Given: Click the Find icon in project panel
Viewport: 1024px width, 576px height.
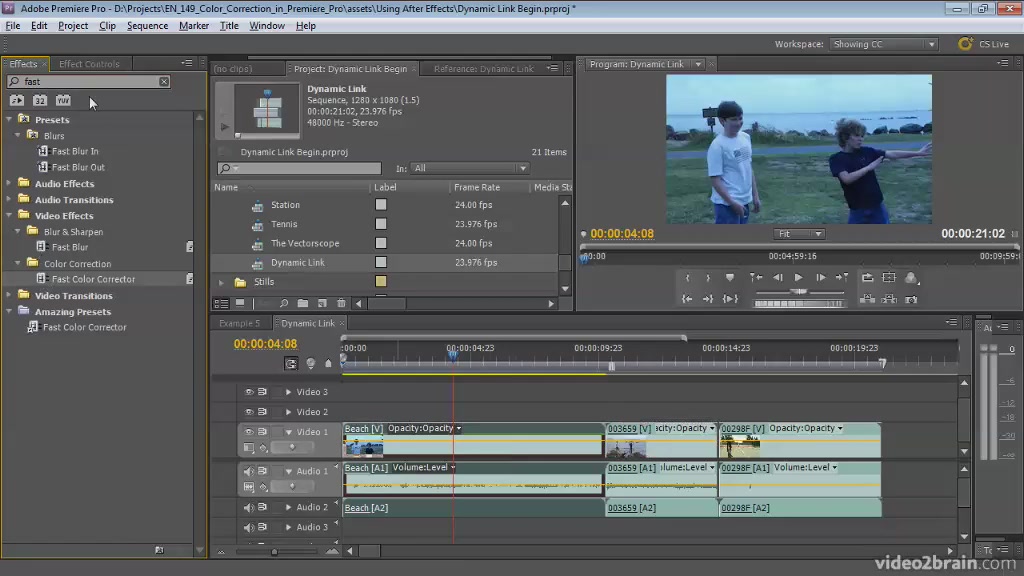Looking at the screenshot, I should pyautogui.click(x=283, y=304).
